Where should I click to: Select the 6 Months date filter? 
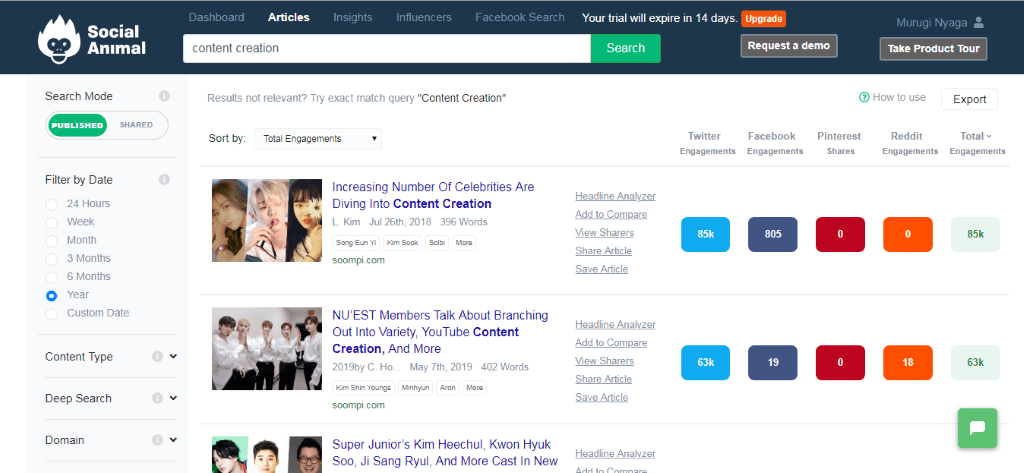coord(52,278)
